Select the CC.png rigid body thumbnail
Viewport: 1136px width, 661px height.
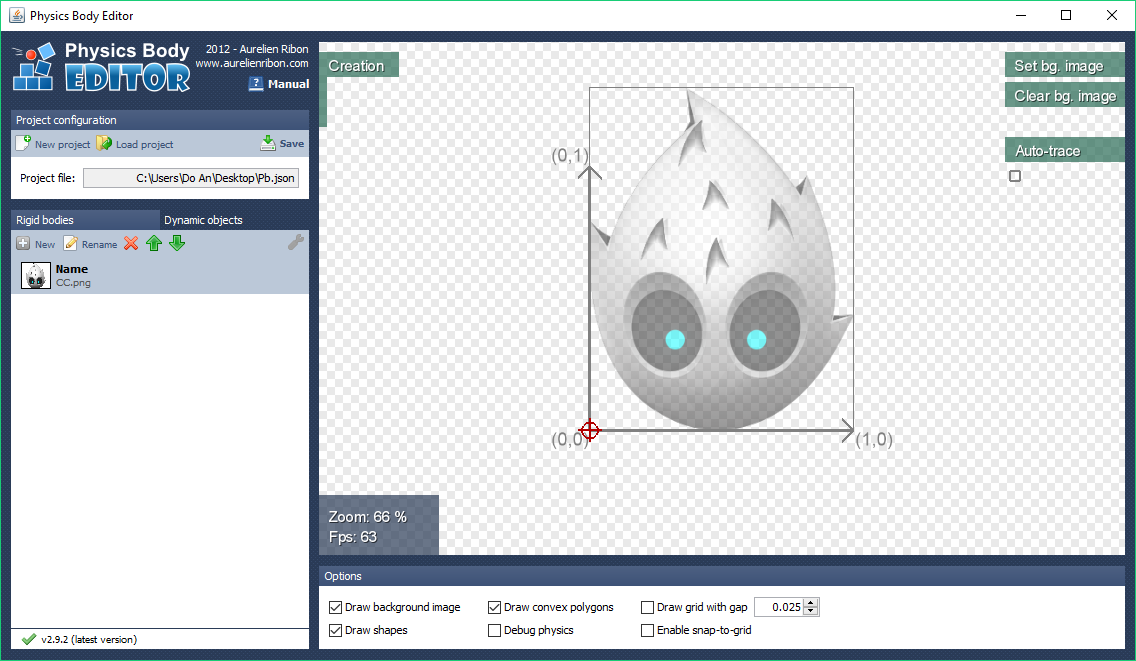click(36, 275)
